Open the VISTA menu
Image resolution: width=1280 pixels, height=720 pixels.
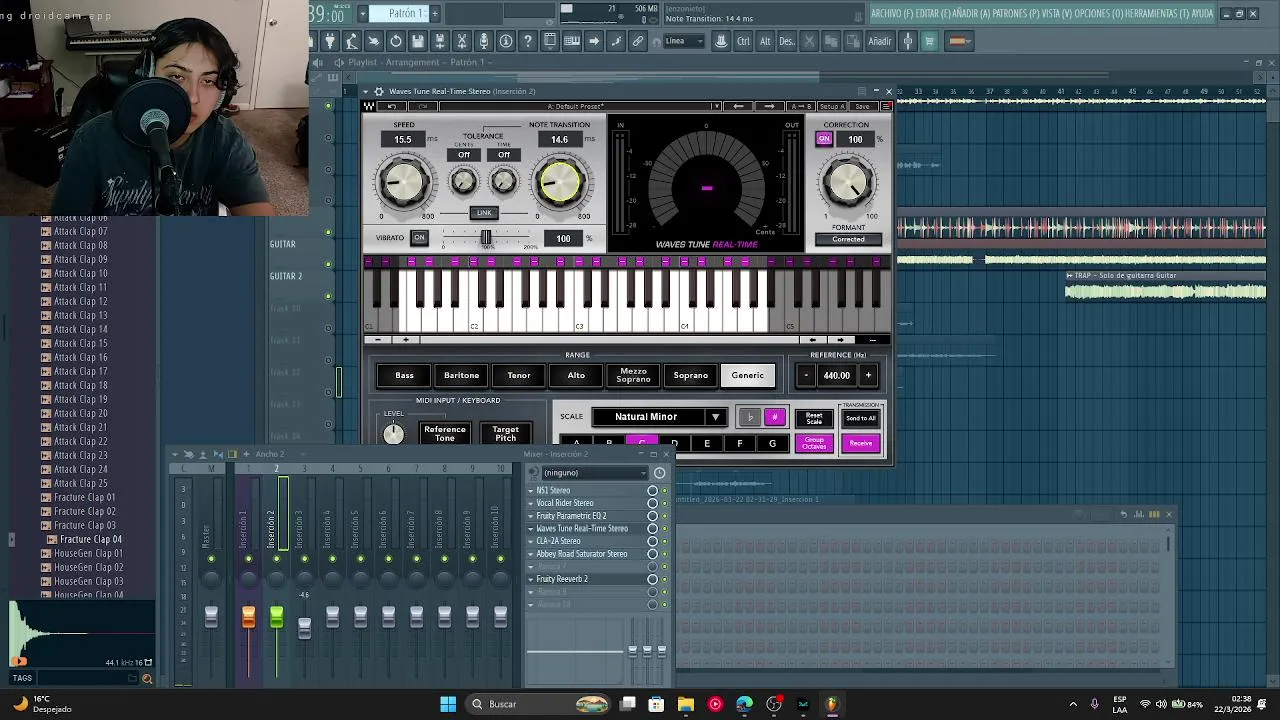point(1056,13)
